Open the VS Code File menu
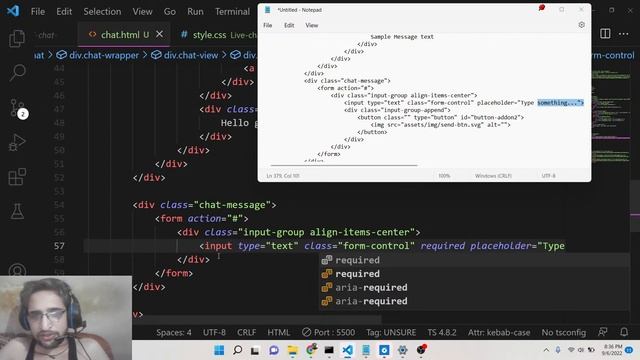This screenshot has width=640, height=360. (38, 11)
